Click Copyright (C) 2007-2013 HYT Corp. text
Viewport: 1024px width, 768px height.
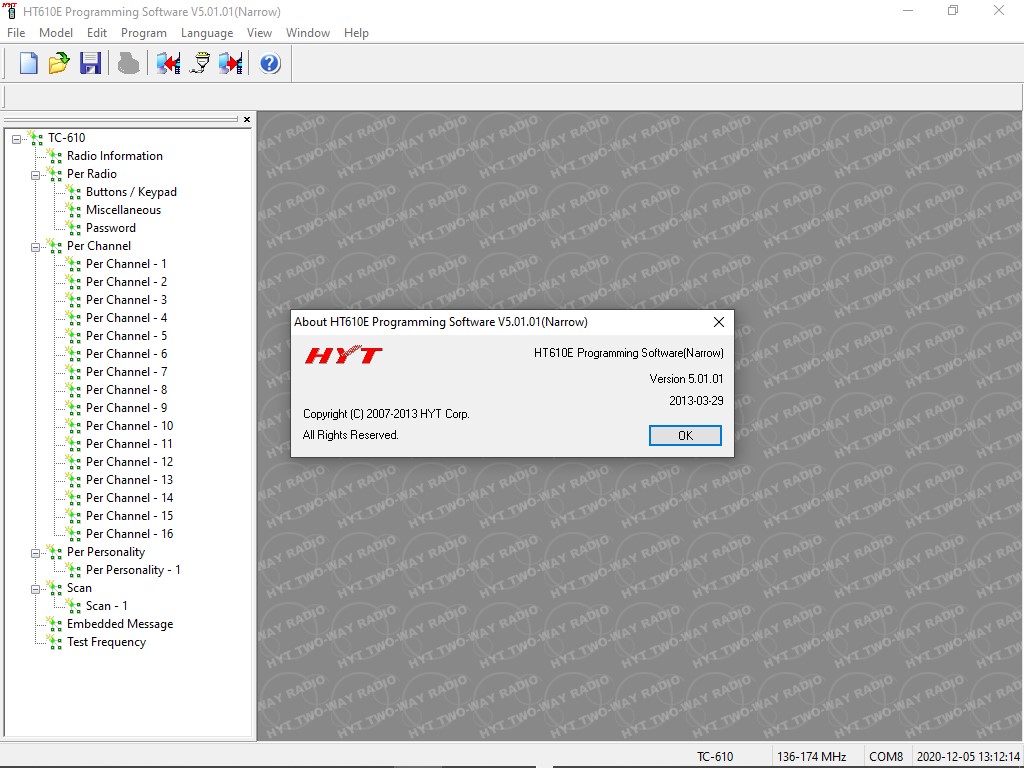(387, 414)
